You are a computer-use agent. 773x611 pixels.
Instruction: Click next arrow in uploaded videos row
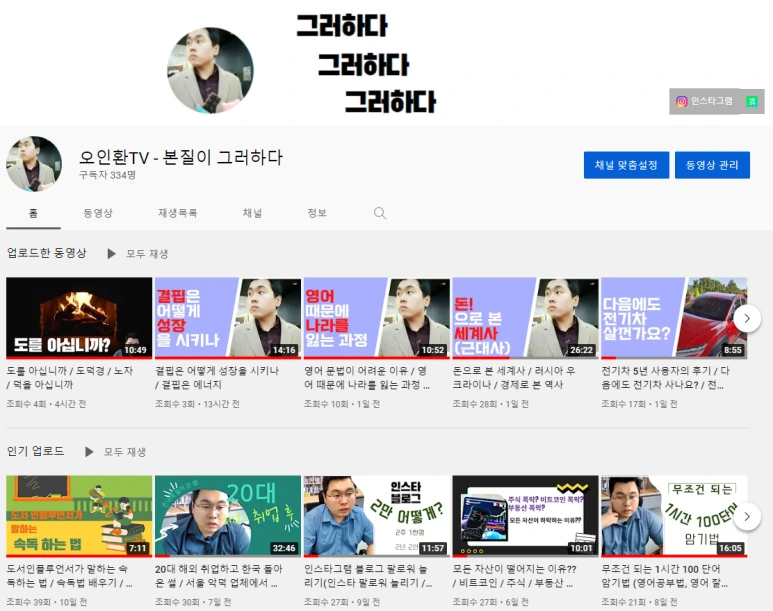pyautogui.click(x=747, y=319)
